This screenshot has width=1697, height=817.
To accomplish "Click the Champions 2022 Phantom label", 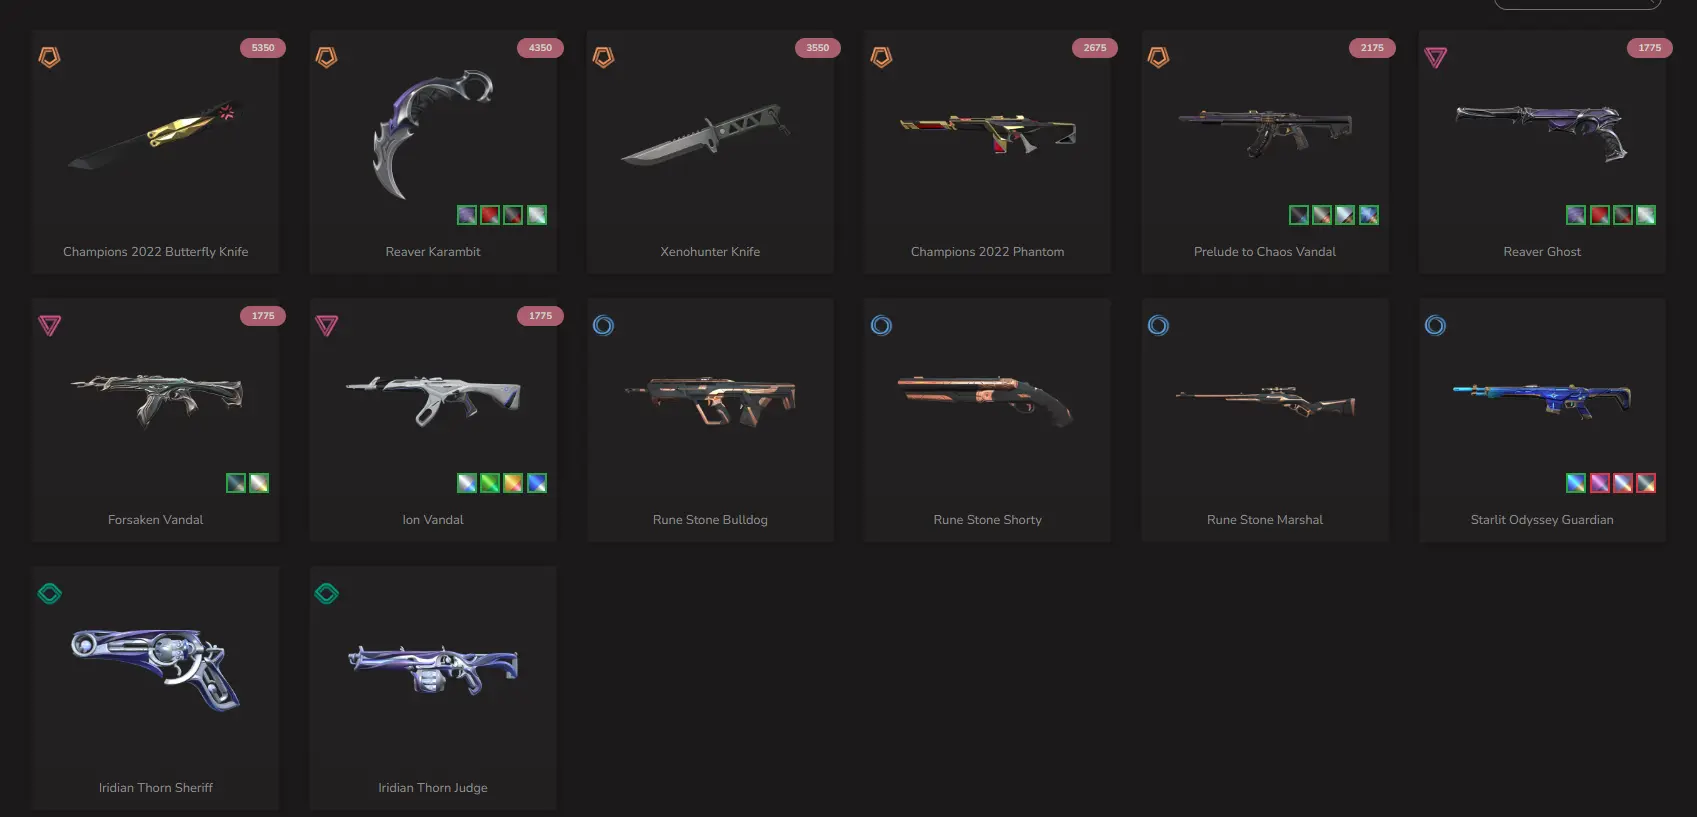I will (x=987, y=252).
